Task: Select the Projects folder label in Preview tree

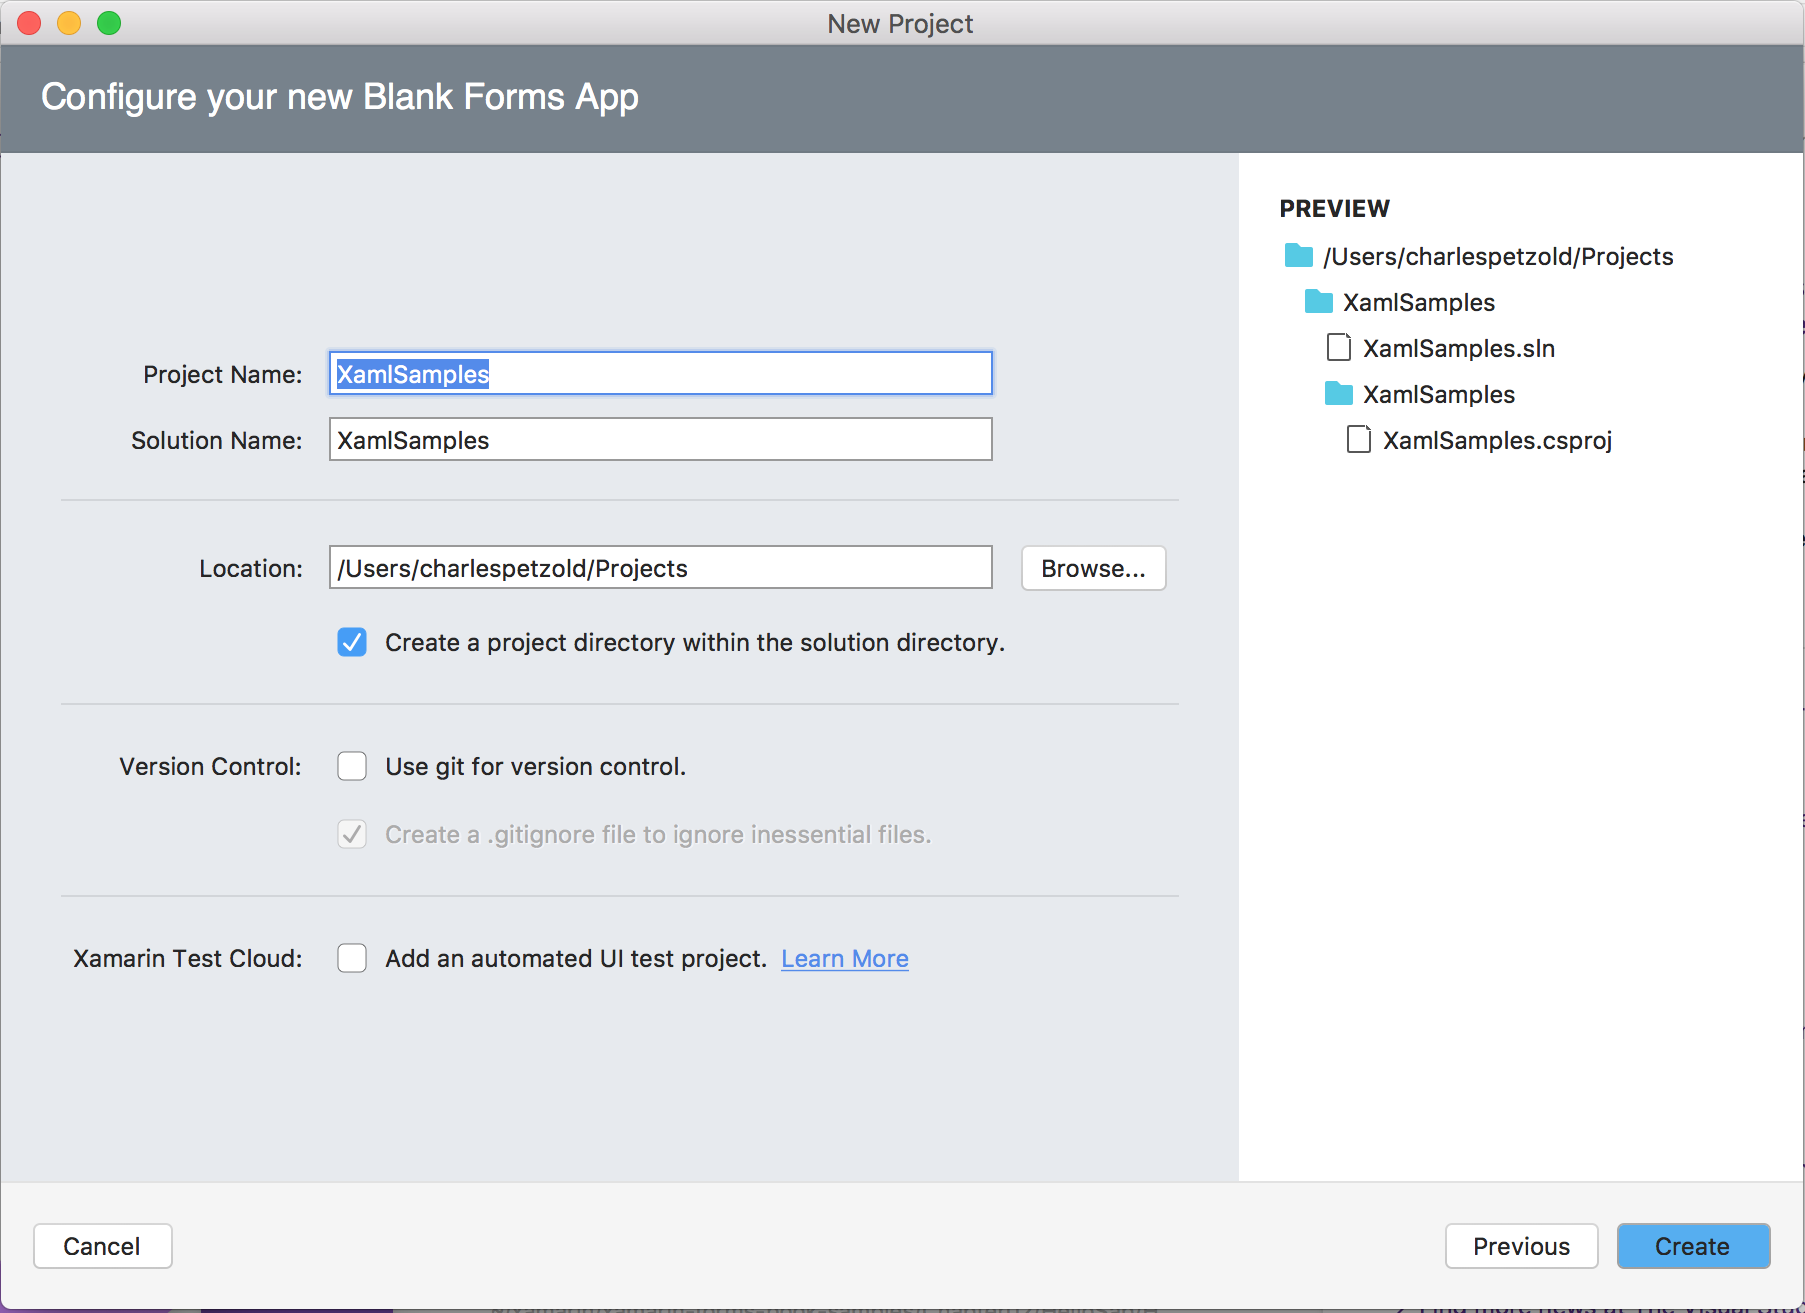Action: pyautogui.click(x=1496, y=256)
